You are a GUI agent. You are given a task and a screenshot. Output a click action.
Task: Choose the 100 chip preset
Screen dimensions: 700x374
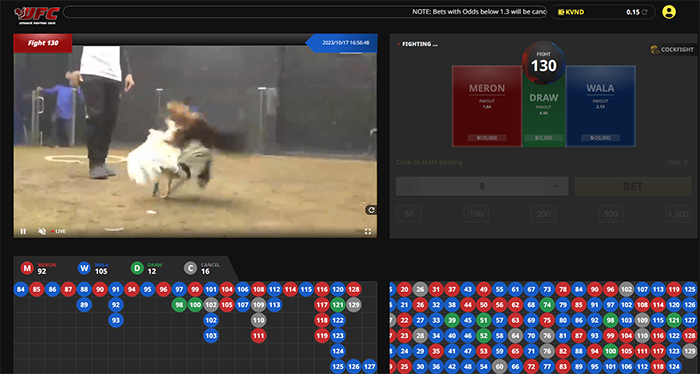click(476, 214)
